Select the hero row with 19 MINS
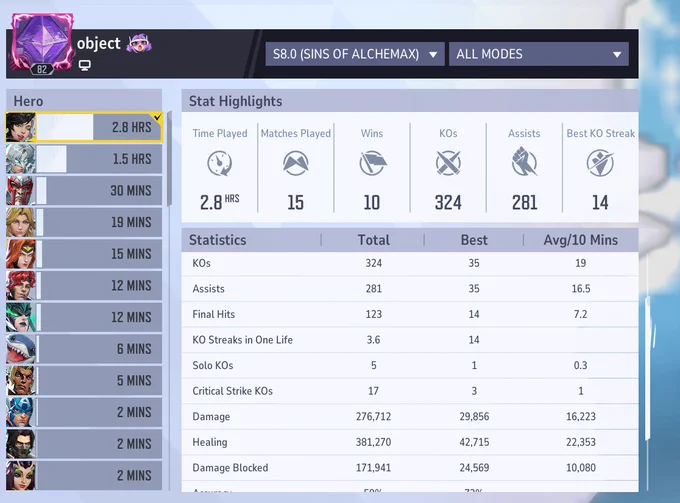Viewport: 680px width, 503px height. [84, 222]
